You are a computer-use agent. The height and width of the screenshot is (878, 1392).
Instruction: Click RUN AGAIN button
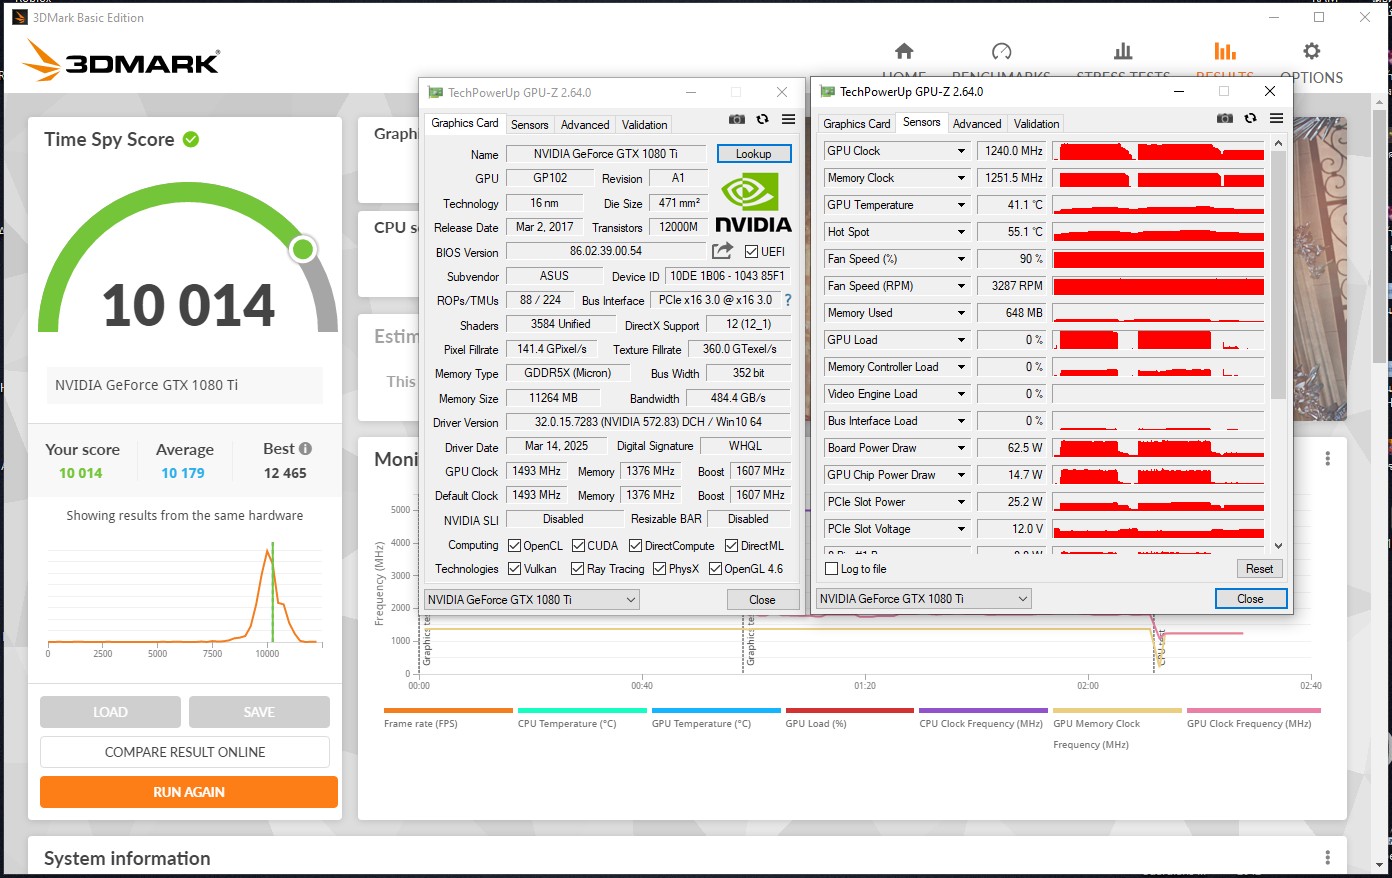pyautogui.click(x=189, y=792)
